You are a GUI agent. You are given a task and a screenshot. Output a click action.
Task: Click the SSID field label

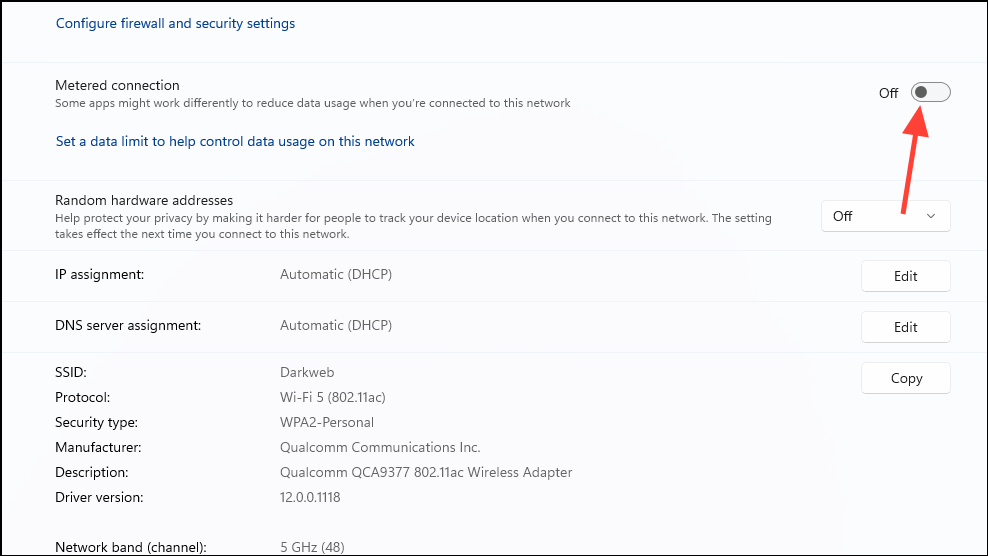click(71, 372)
